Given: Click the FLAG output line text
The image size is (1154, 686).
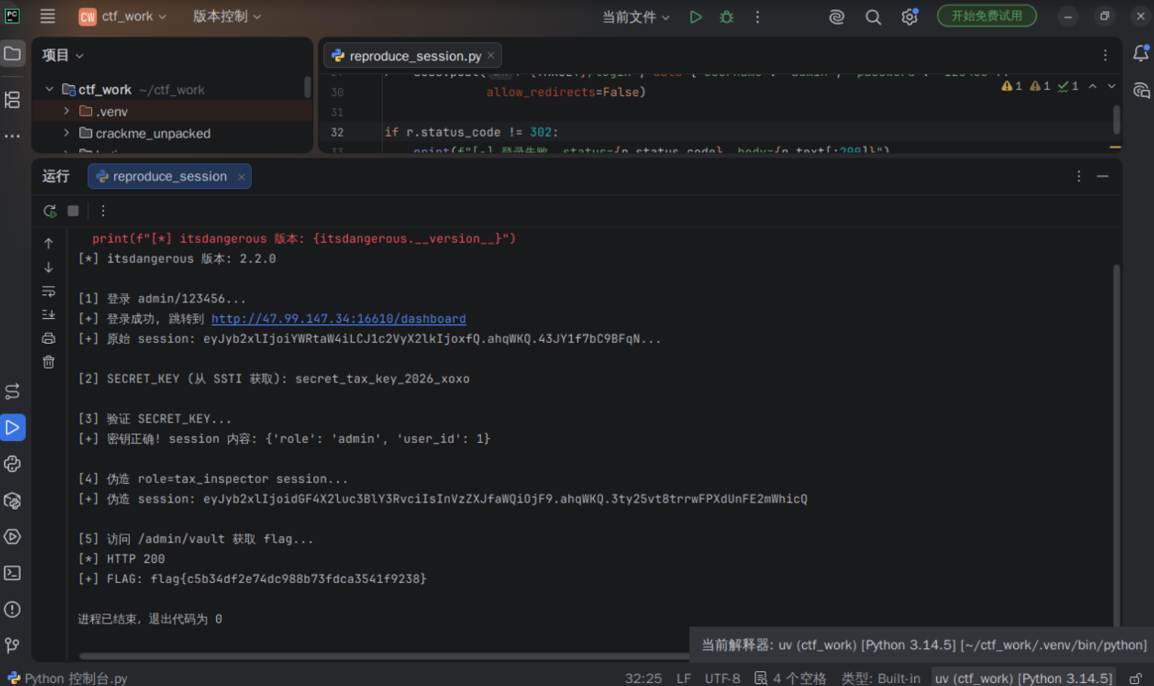Looking at the screenshot, I should pyautogui.click(x=252, y=579).
